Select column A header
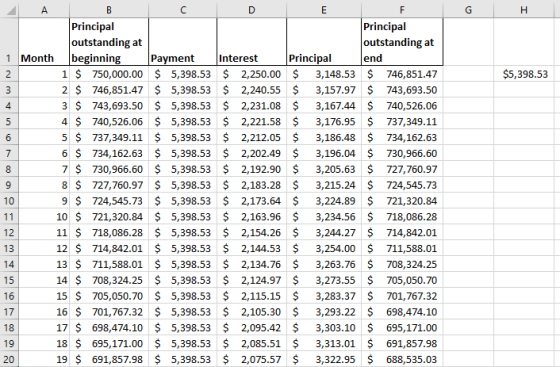This screenshot has width=560, height=367. coord(44,10)
